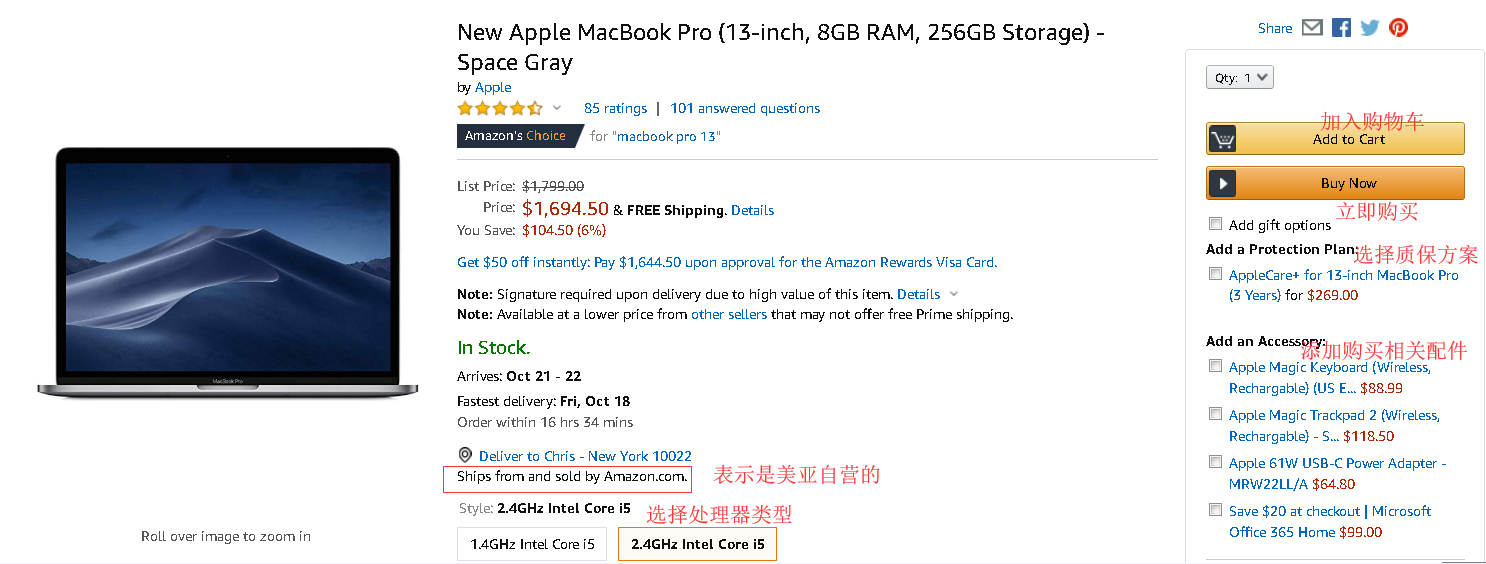This screenshot has width=1486, height=564.
Task: Click the email share icon
Action: [x=1312, y=28]
